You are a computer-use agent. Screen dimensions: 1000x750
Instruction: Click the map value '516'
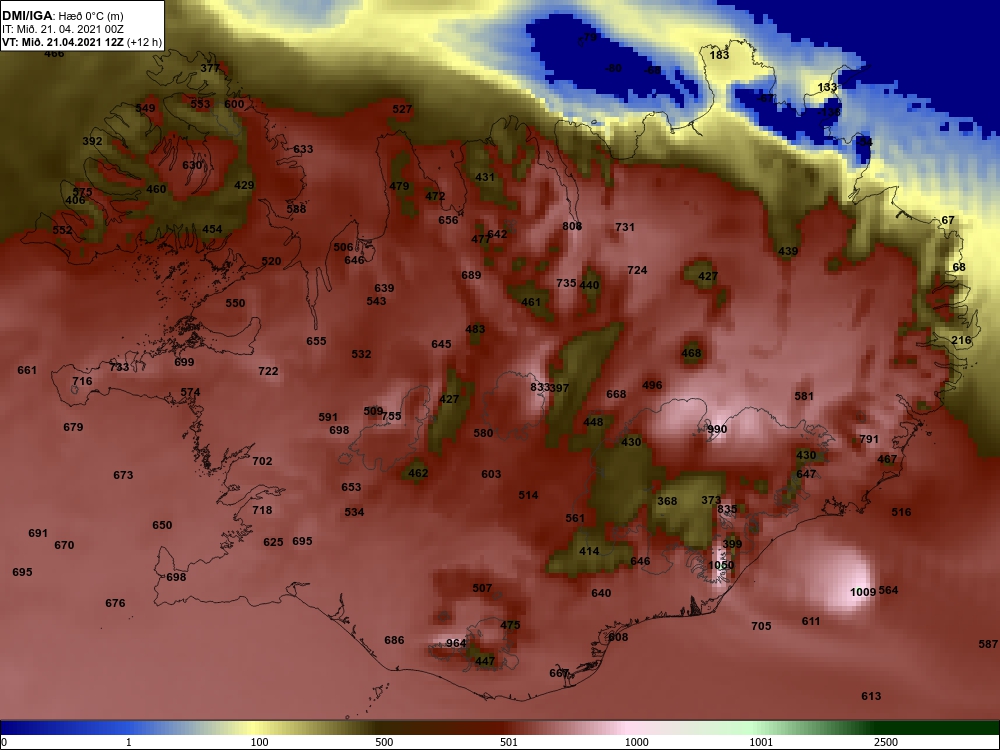point(901,512)
